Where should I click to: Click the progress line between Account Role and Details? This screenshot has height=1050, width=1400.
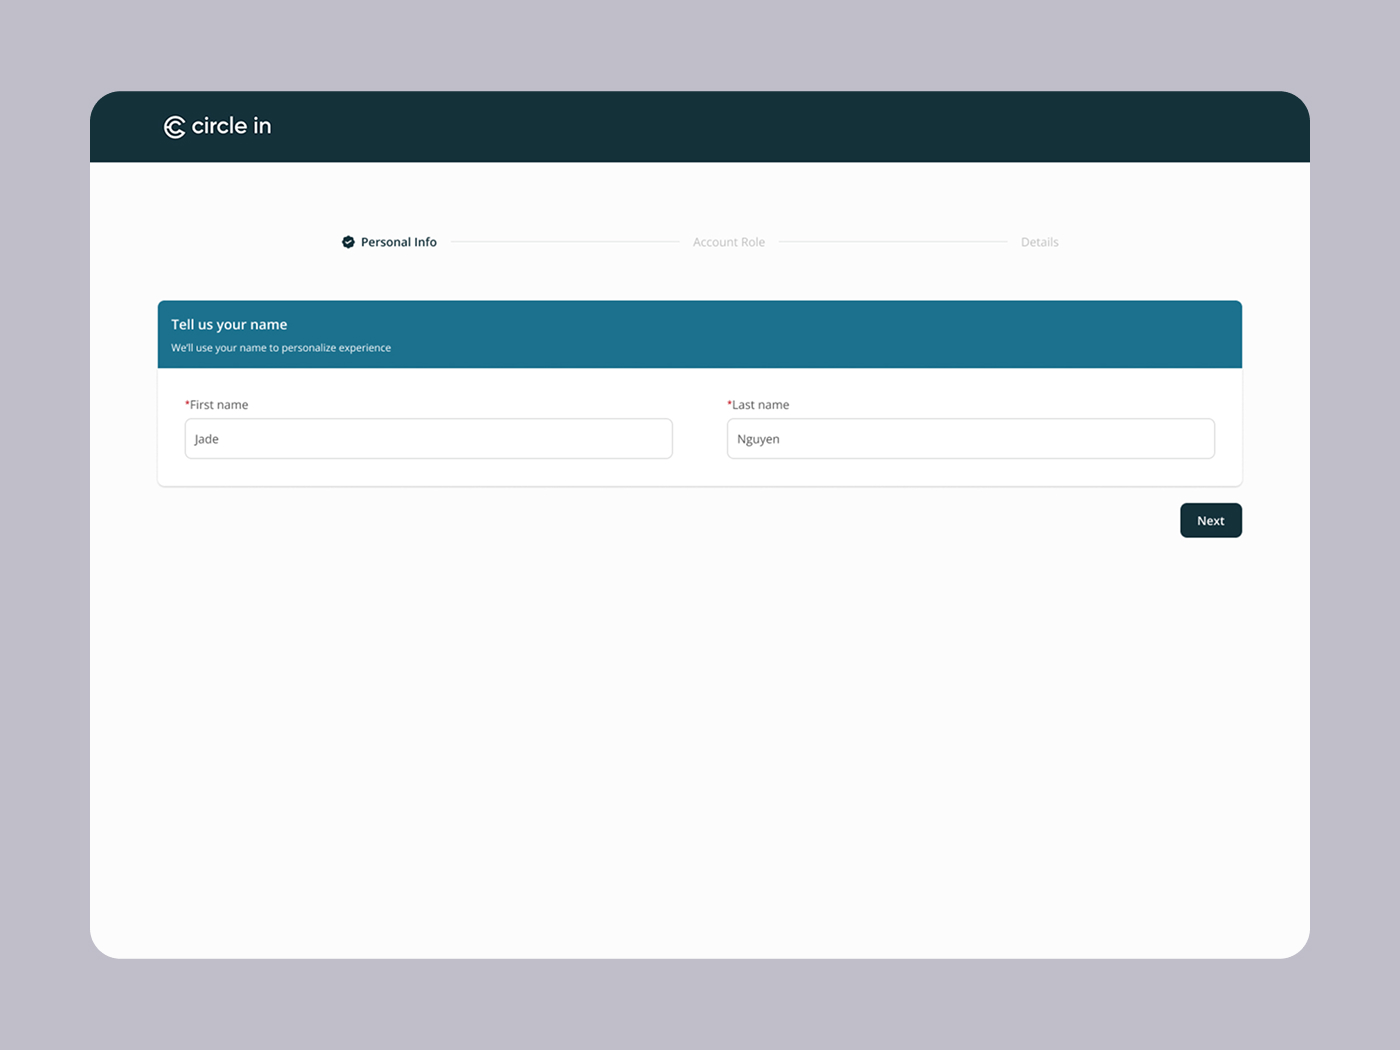point(895,241)
